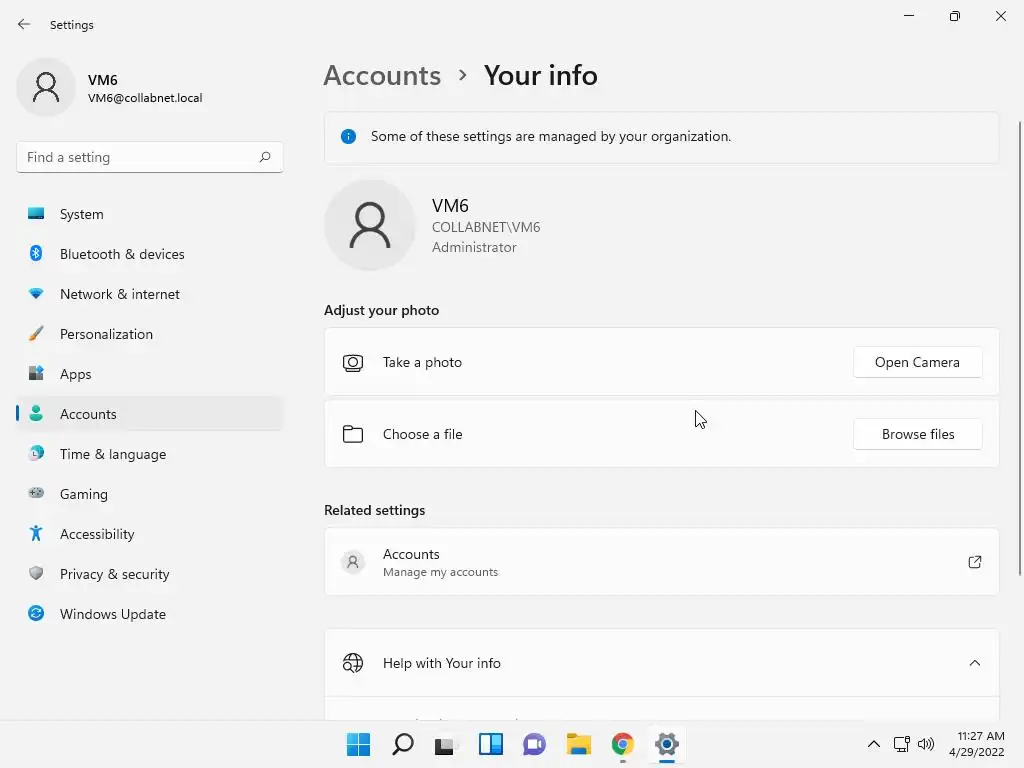Open File Explorer from the taskbar
Screen dimensions: 1024x768
tap(579, 744)
